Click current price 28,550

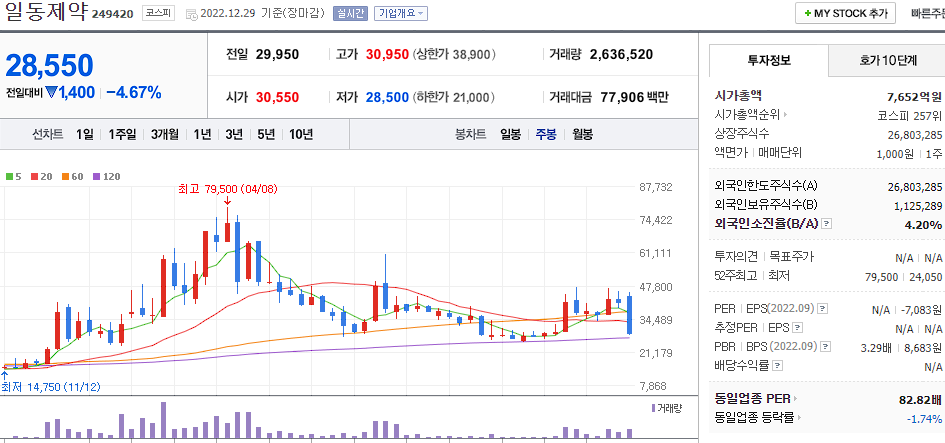49,65
